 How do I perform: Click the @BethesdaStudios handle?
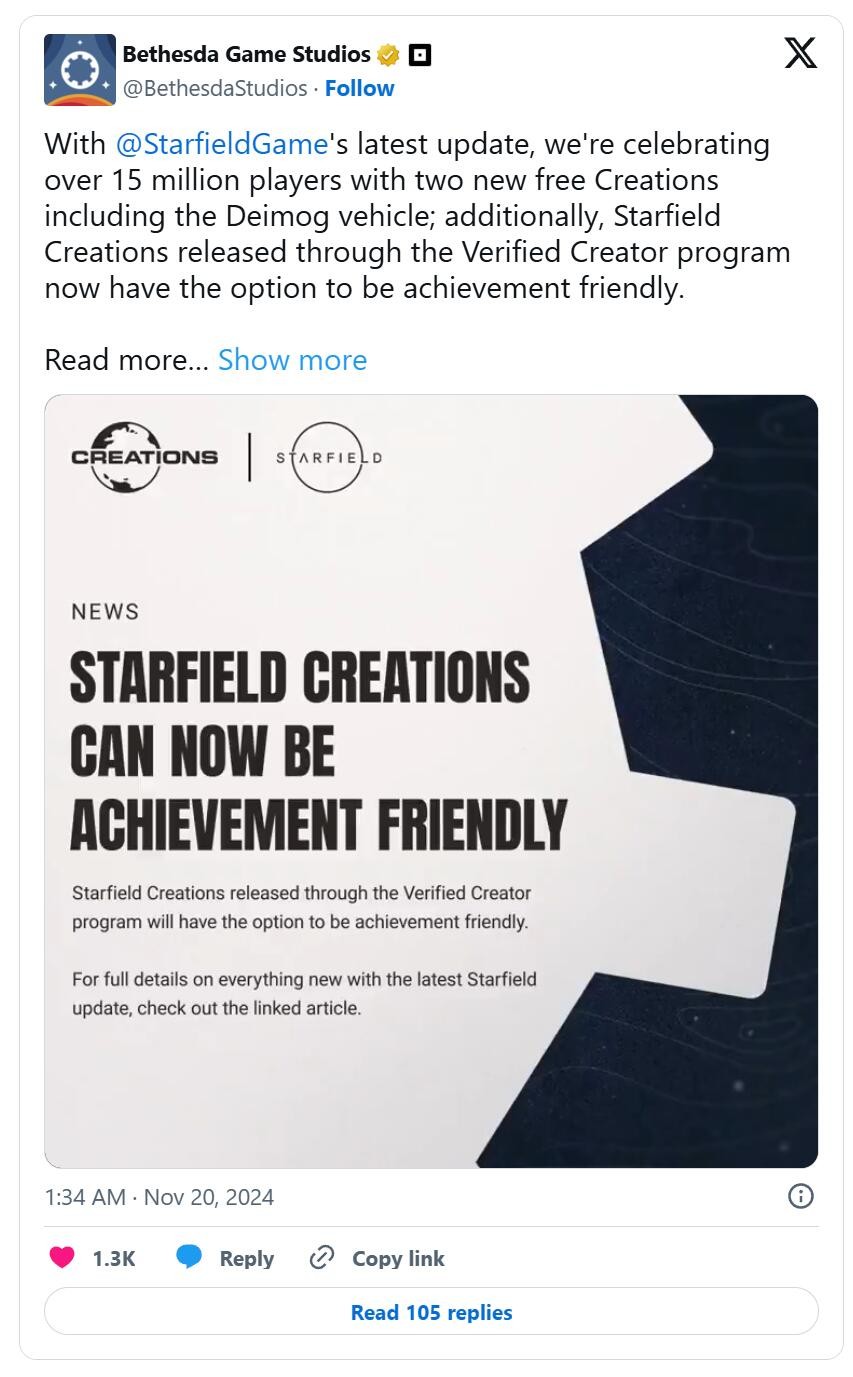pyautogui.click(x=214, y=88)
